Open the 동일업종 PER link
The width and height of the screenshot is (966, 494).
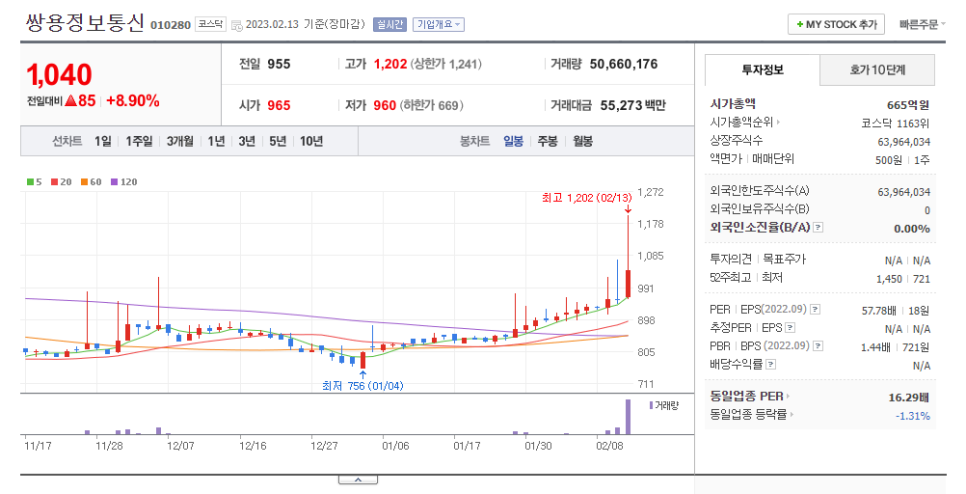coord(750,396)
